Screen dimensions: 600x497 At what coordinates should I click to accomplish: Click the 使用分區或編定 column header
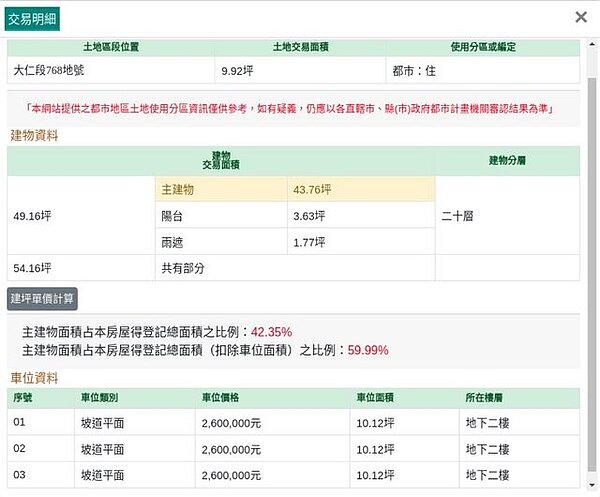483,47
